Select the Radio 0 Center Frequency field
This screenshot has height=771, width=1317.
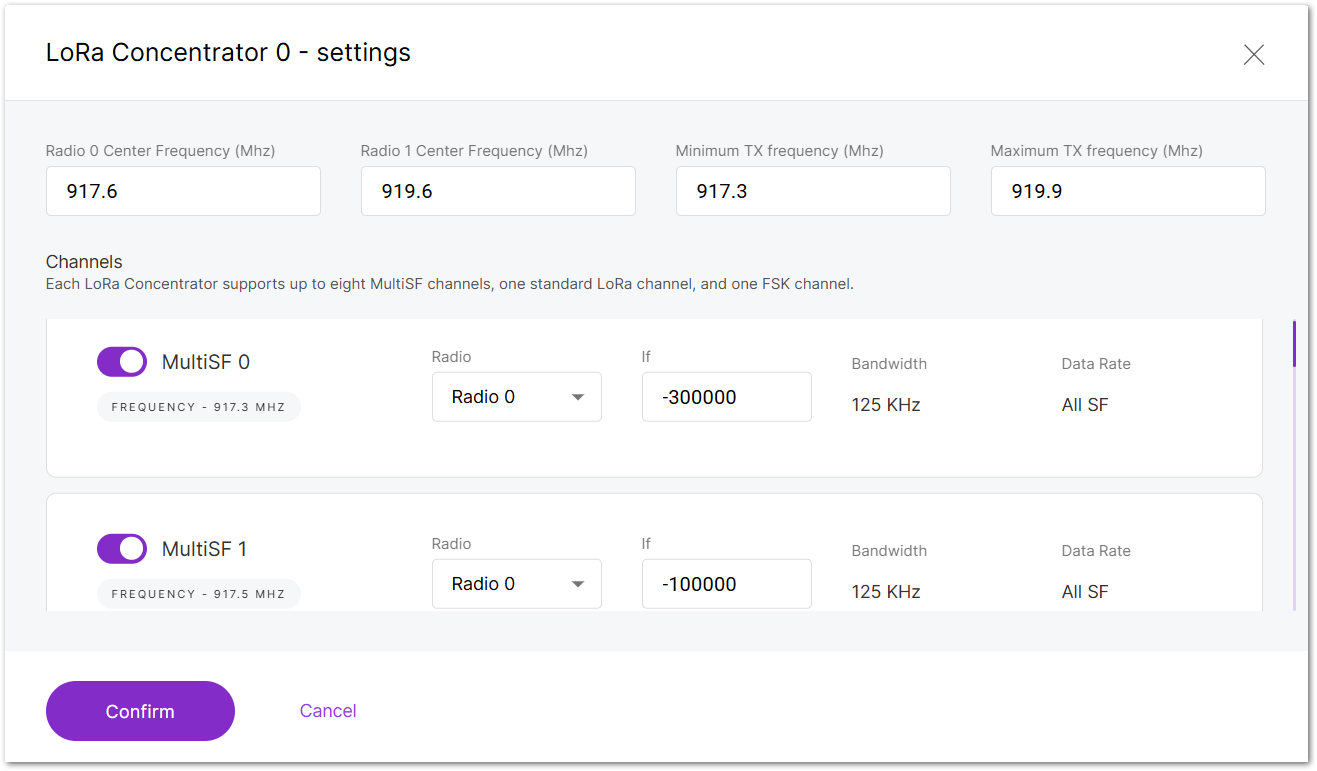point(183,190)
